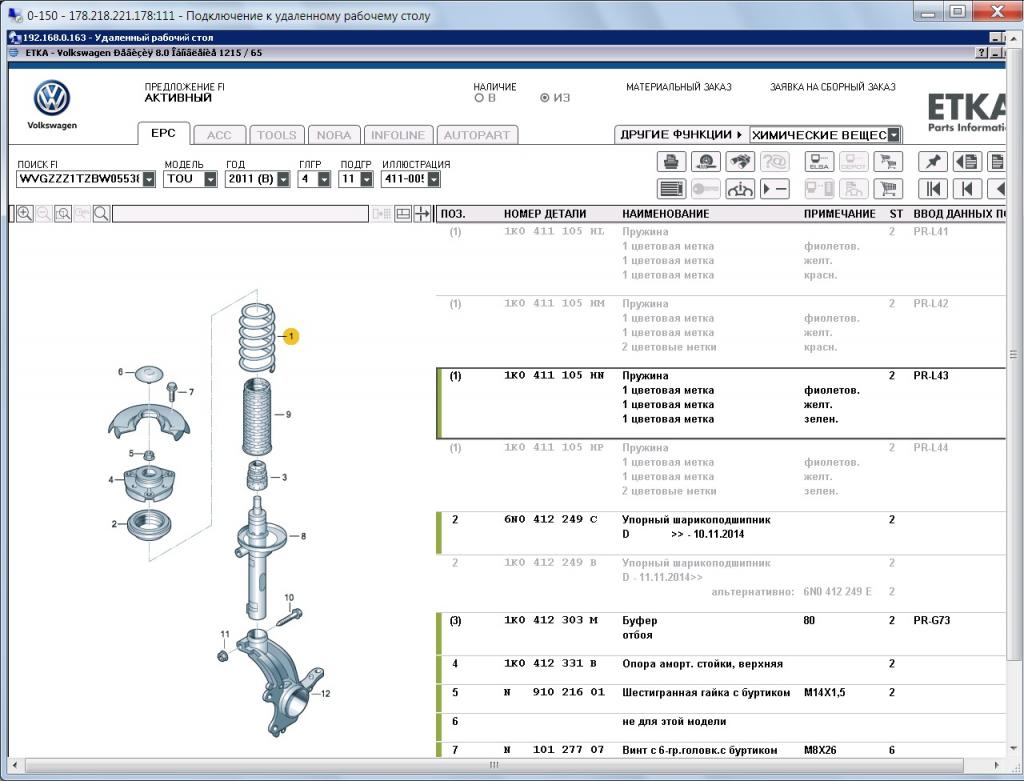1024x781 pixels.
Task: Open the МОДЕЛЬ dropdown showing TOU
Action: [x=210, y=179]
